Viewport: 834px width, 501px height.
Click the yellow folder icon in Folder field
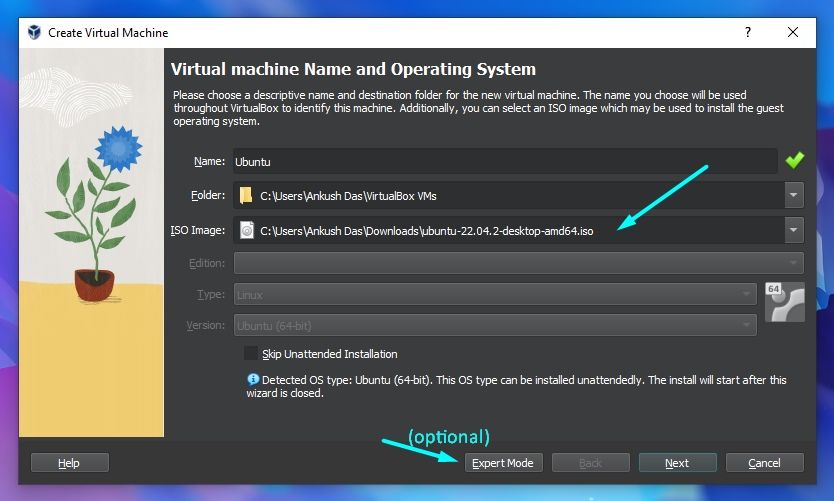pyautogui.click(x=246, y=196)
